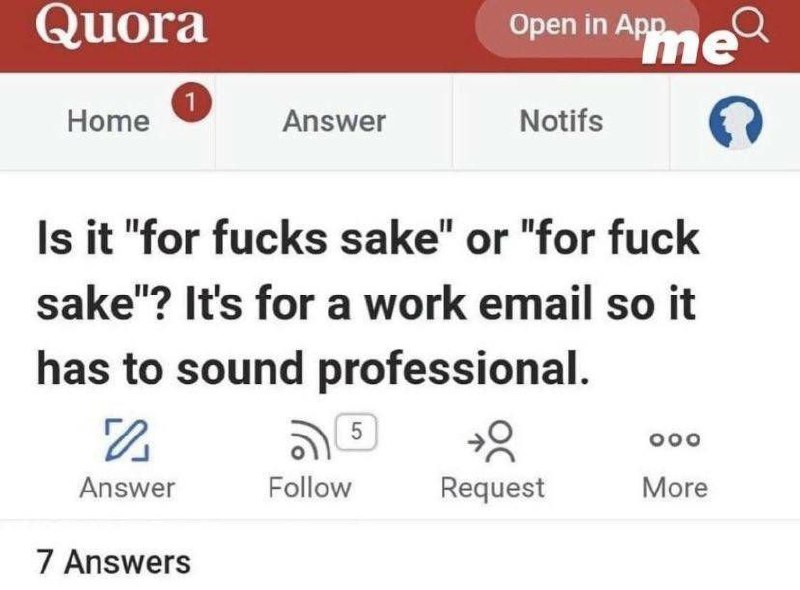Click the follower count badge showing 5
The width and height of the screenshot is (800, 590).
356,432
